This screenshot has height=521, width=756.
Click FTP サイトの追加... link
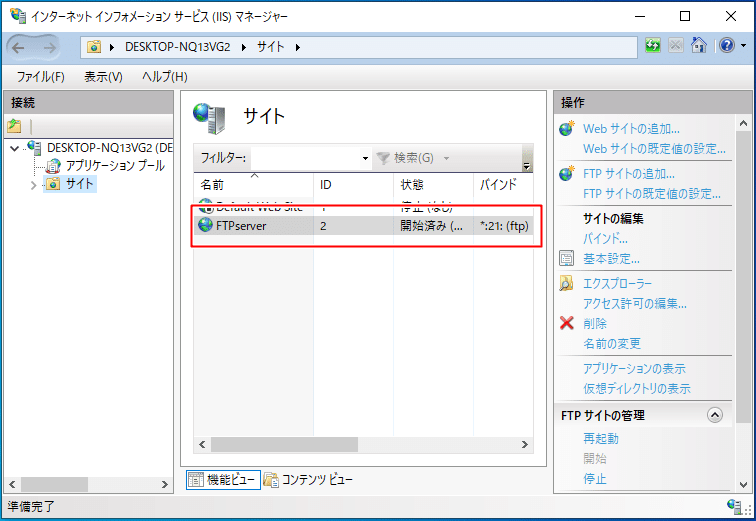[x=629, y=174]
